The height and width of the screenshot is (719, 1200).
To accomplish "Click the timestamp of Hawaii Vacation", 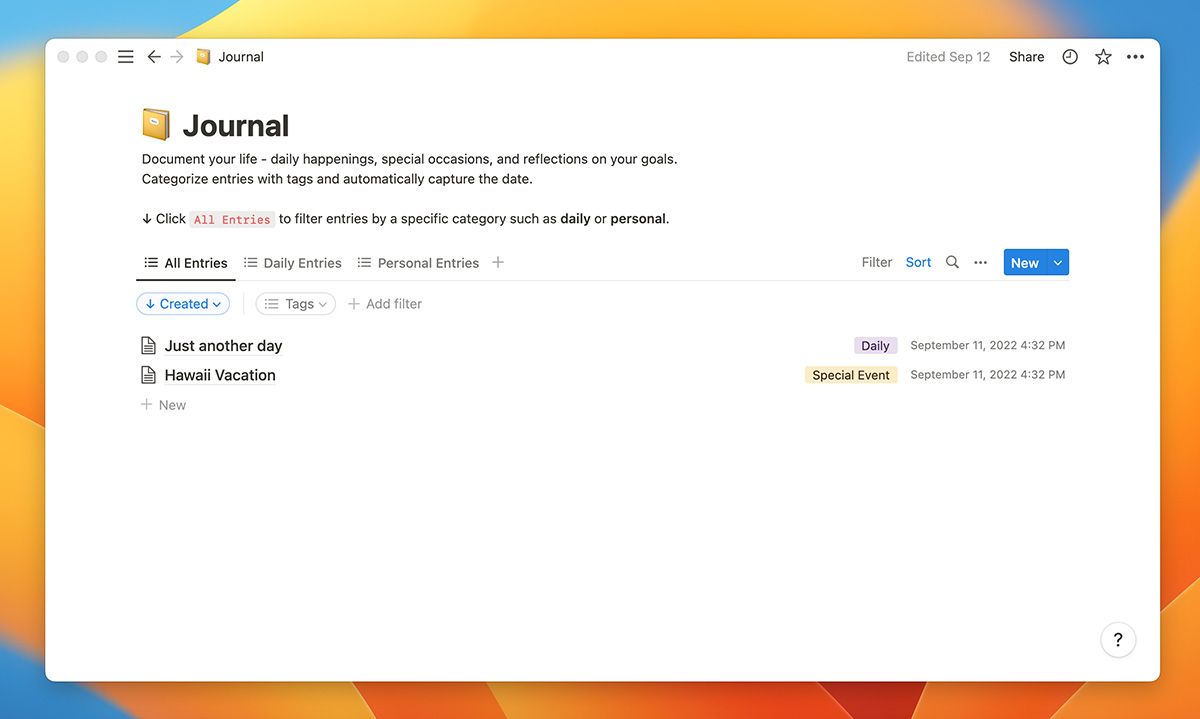I will [988, 374].
